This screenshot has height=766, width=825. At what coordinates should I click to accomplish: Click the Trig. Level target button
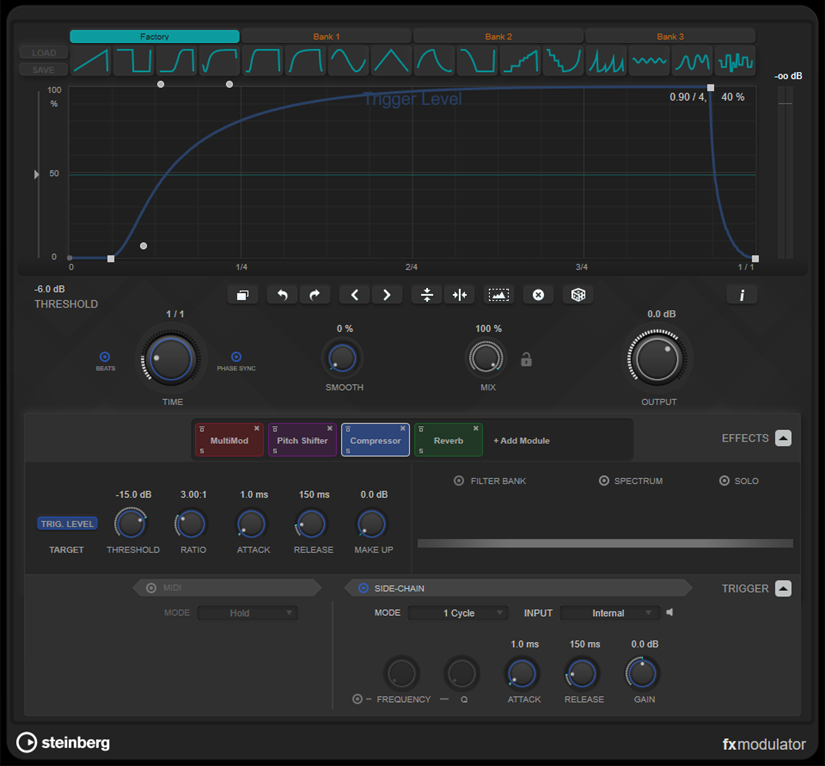67,523
